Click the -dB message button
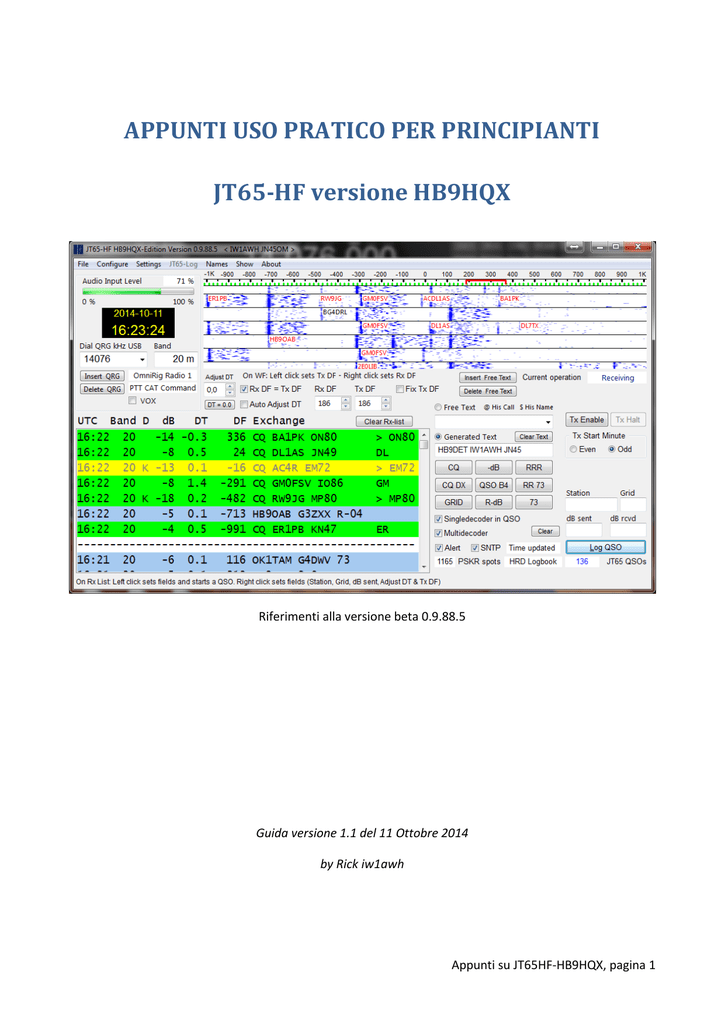The height and width of the screenshot is (1024, 725). point(493,468)
